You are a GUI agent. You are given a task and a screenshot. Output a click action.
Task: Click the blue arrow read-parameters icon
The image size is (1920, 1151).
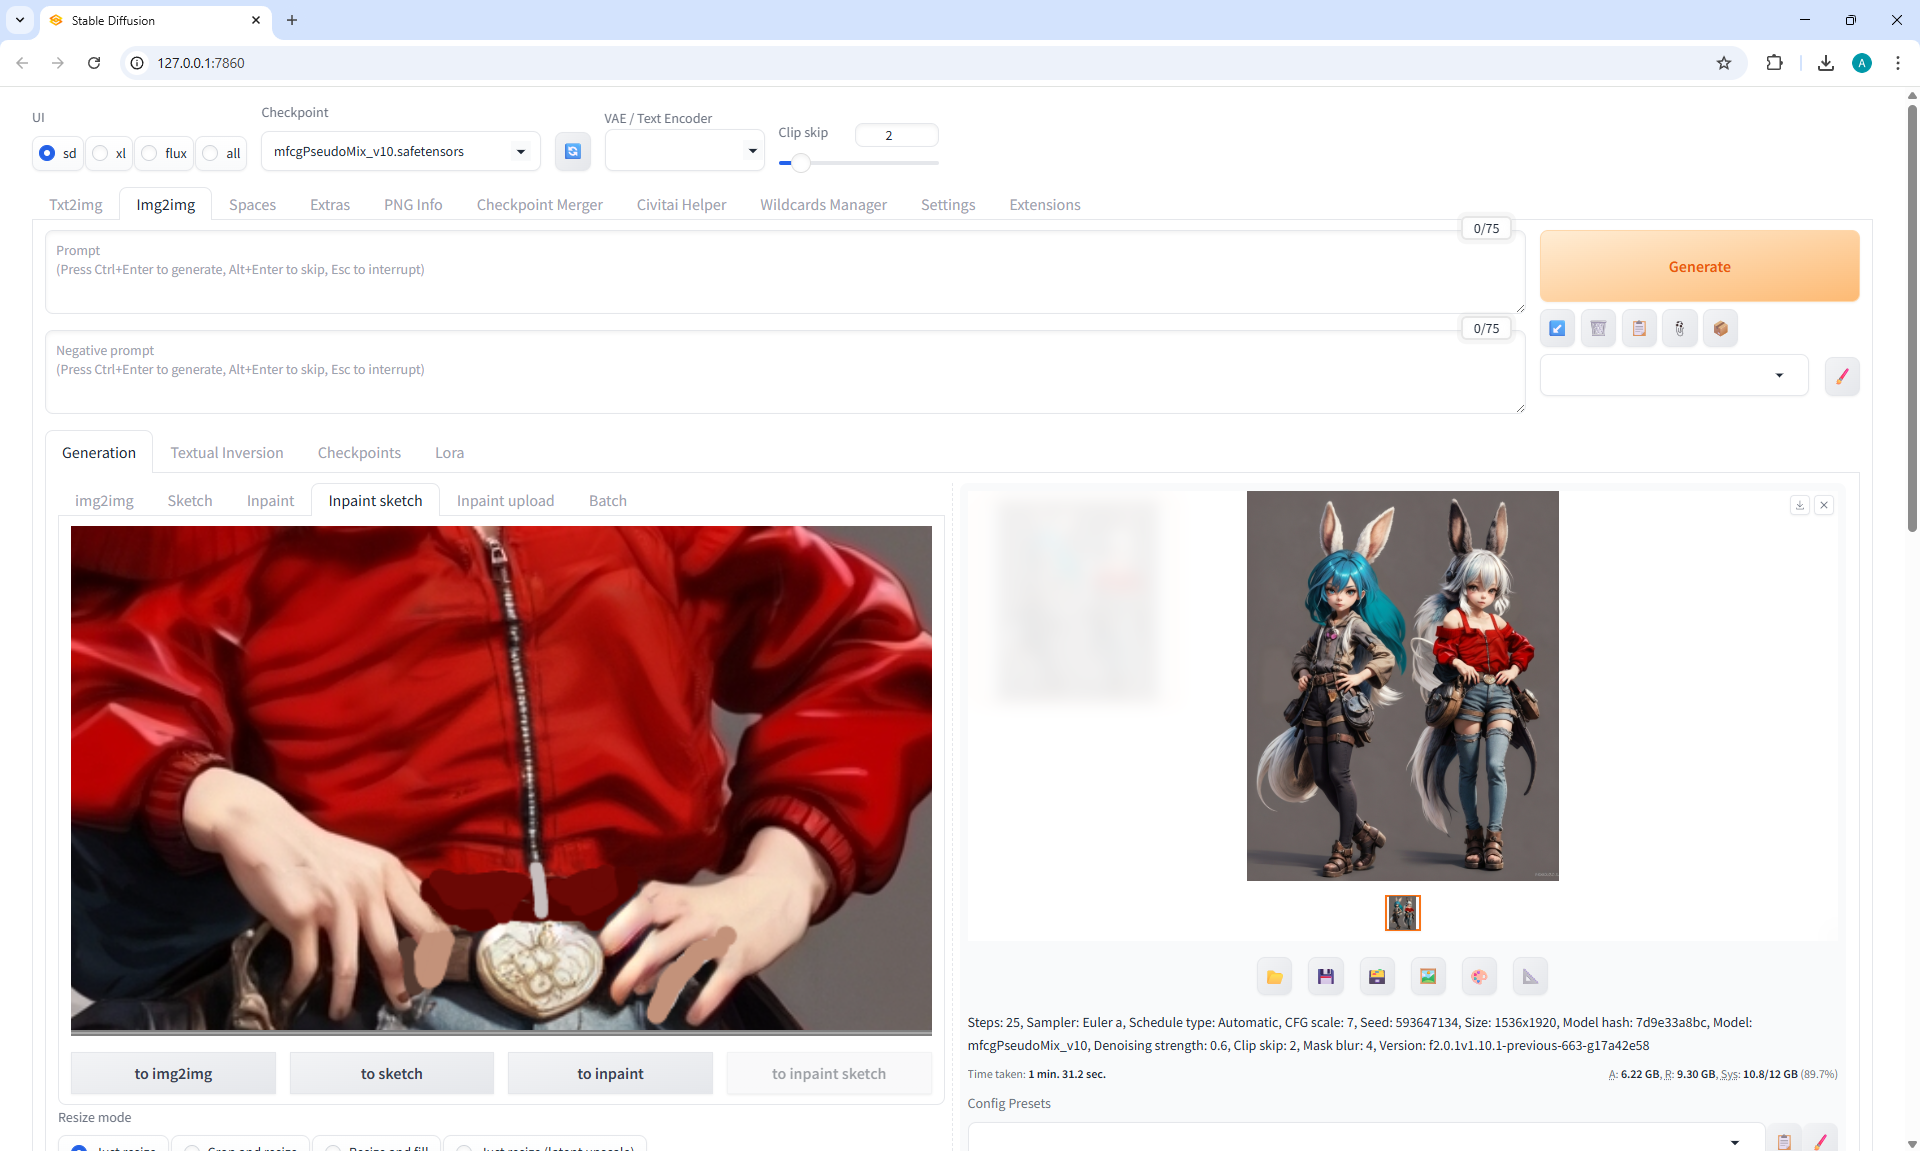tap(1557, 328)
